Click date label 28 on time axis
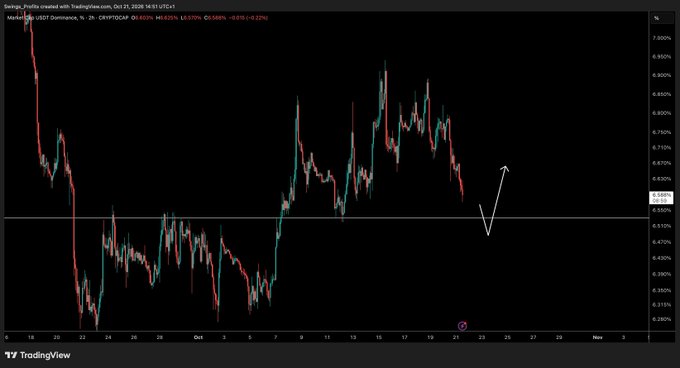Viewport: 680px width, 368px height. pos(160,337)
